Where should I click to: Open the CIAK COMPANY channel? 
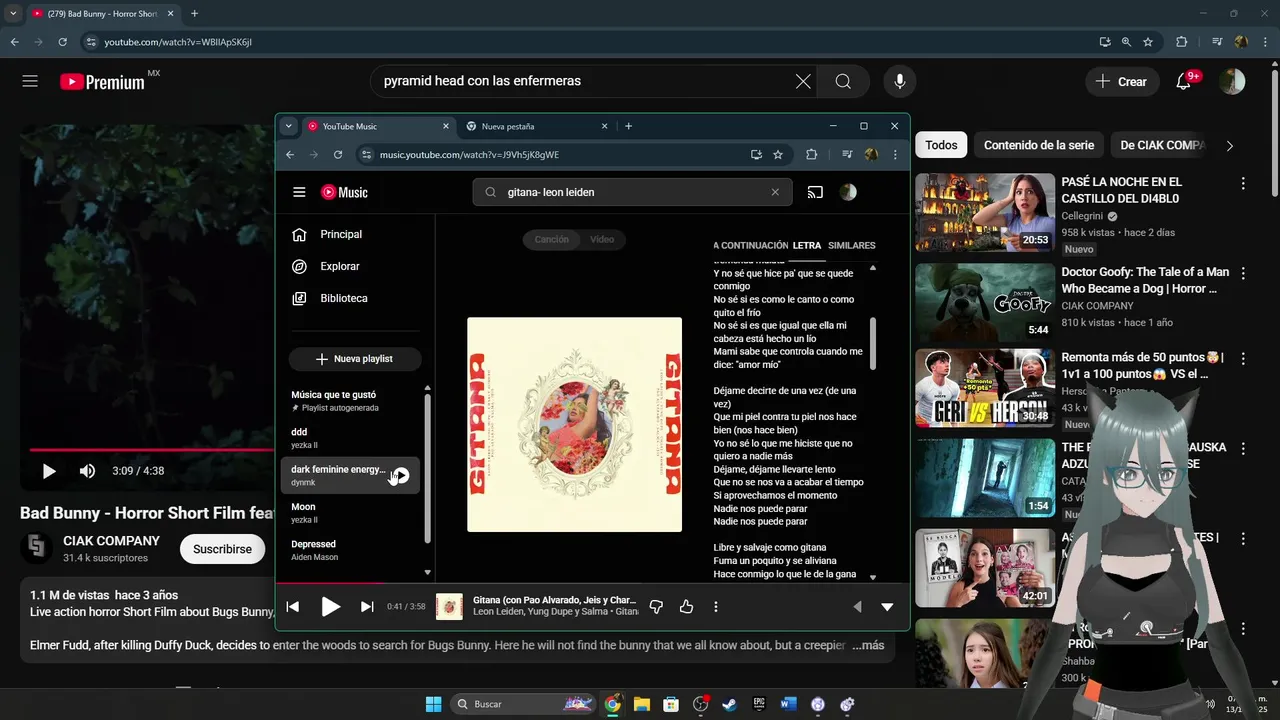click(x=111, y=541)
